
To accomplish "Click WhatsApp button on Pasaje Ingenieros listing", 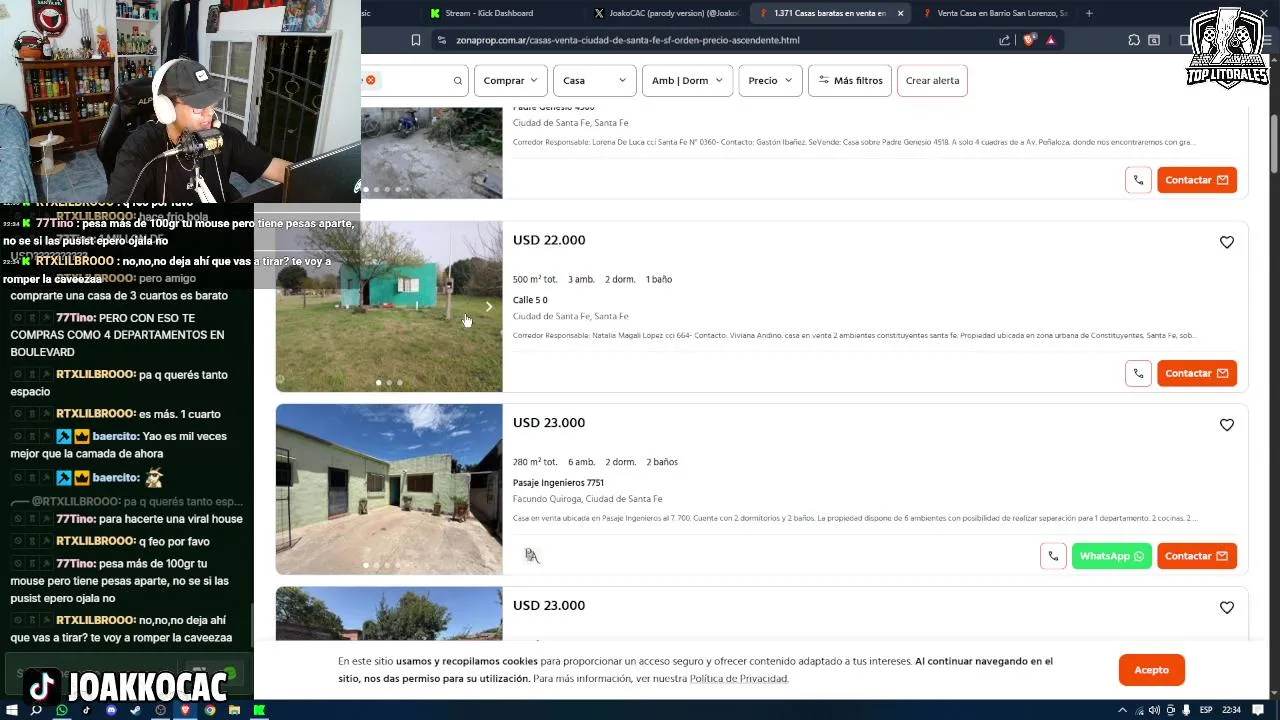I will [1112, 556].
